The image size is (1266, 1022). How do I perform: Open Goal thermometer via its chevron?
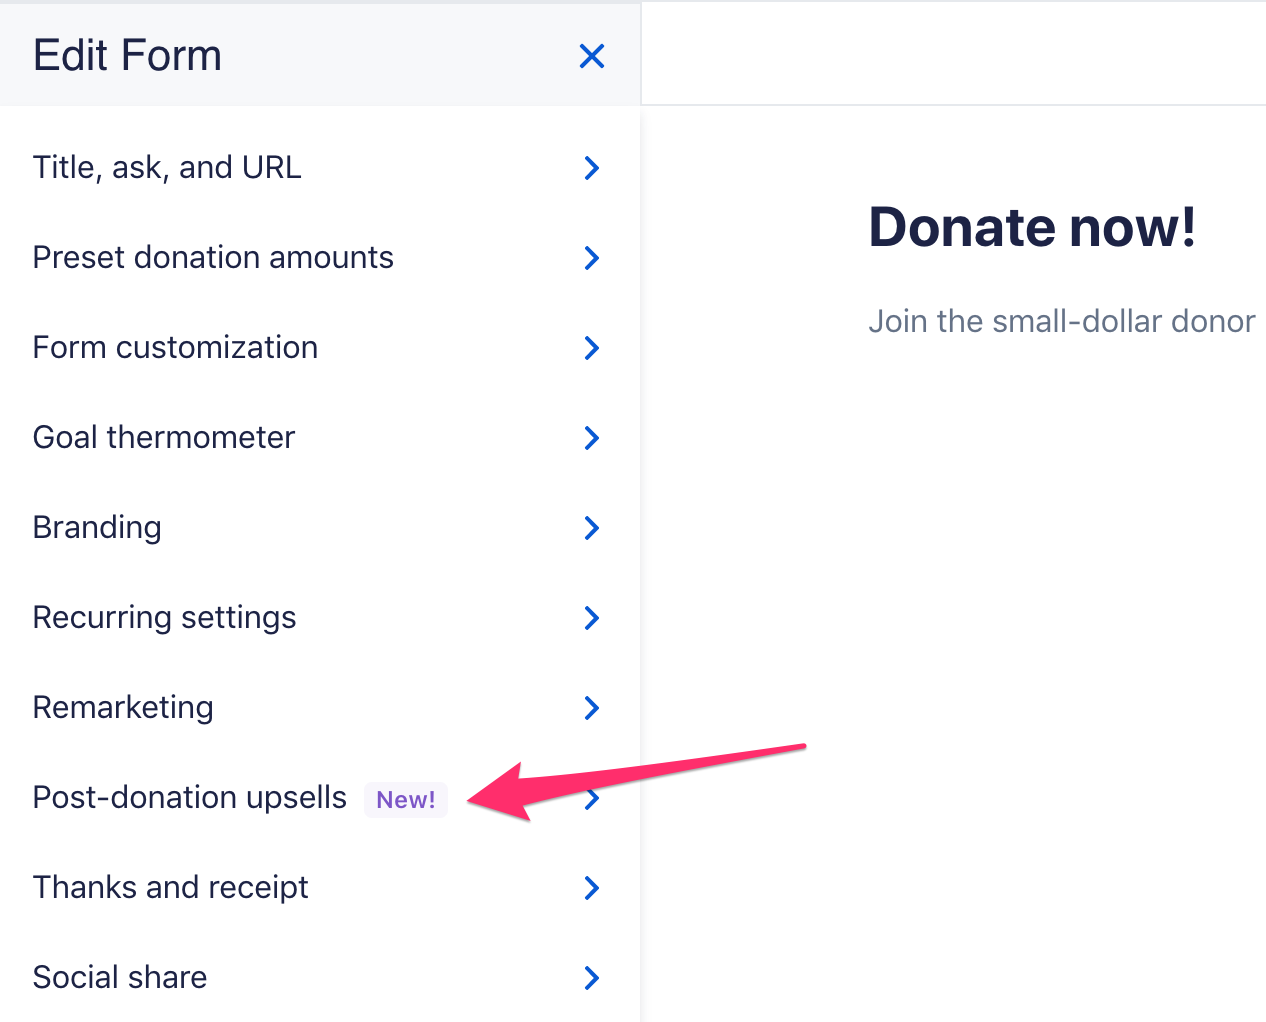(x=592, y=438)
